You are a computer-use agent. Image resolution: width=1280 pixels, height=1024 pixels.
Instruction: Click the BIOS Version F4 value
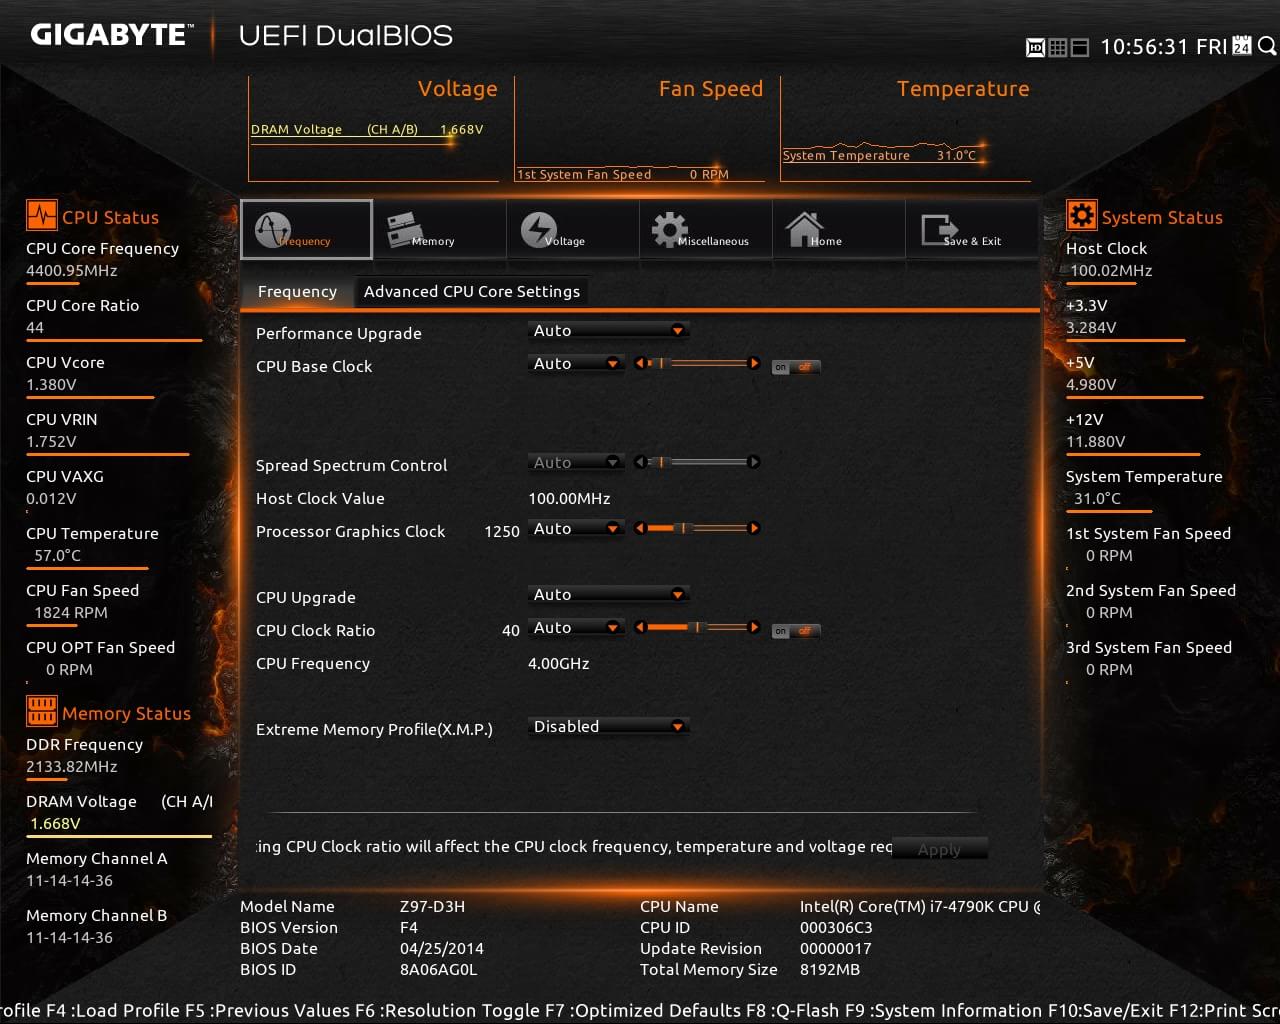(x=409, y=927)
